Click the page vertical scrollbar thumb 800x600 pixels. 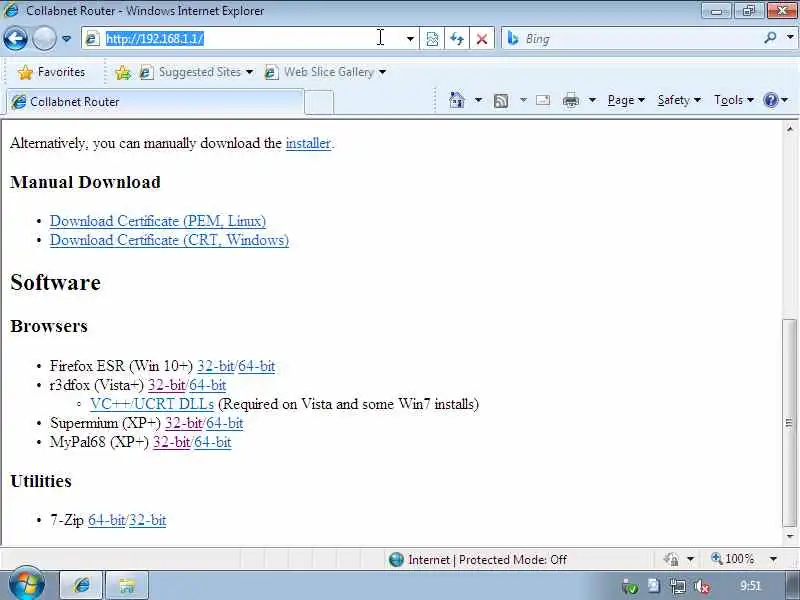pos(789,423)
